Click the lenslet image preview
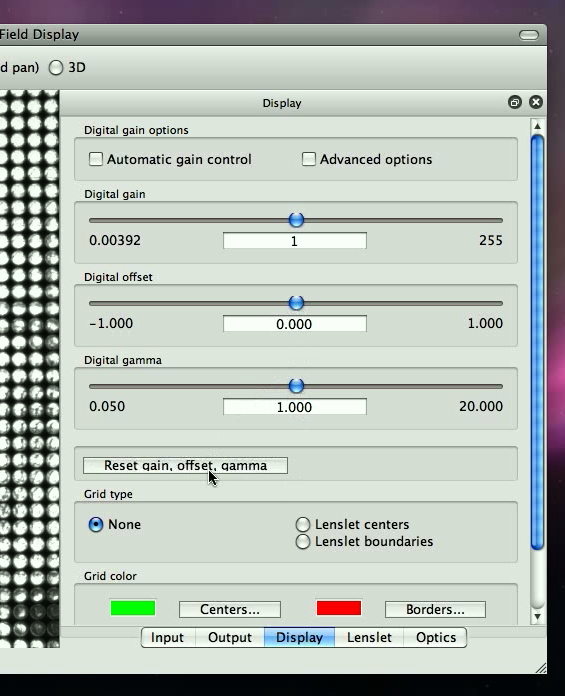 (x=29, y=368)
